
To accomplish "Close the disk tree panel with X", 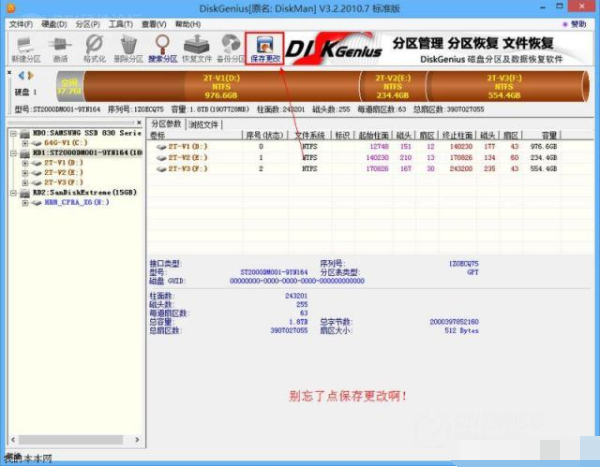I will (139, 122).
